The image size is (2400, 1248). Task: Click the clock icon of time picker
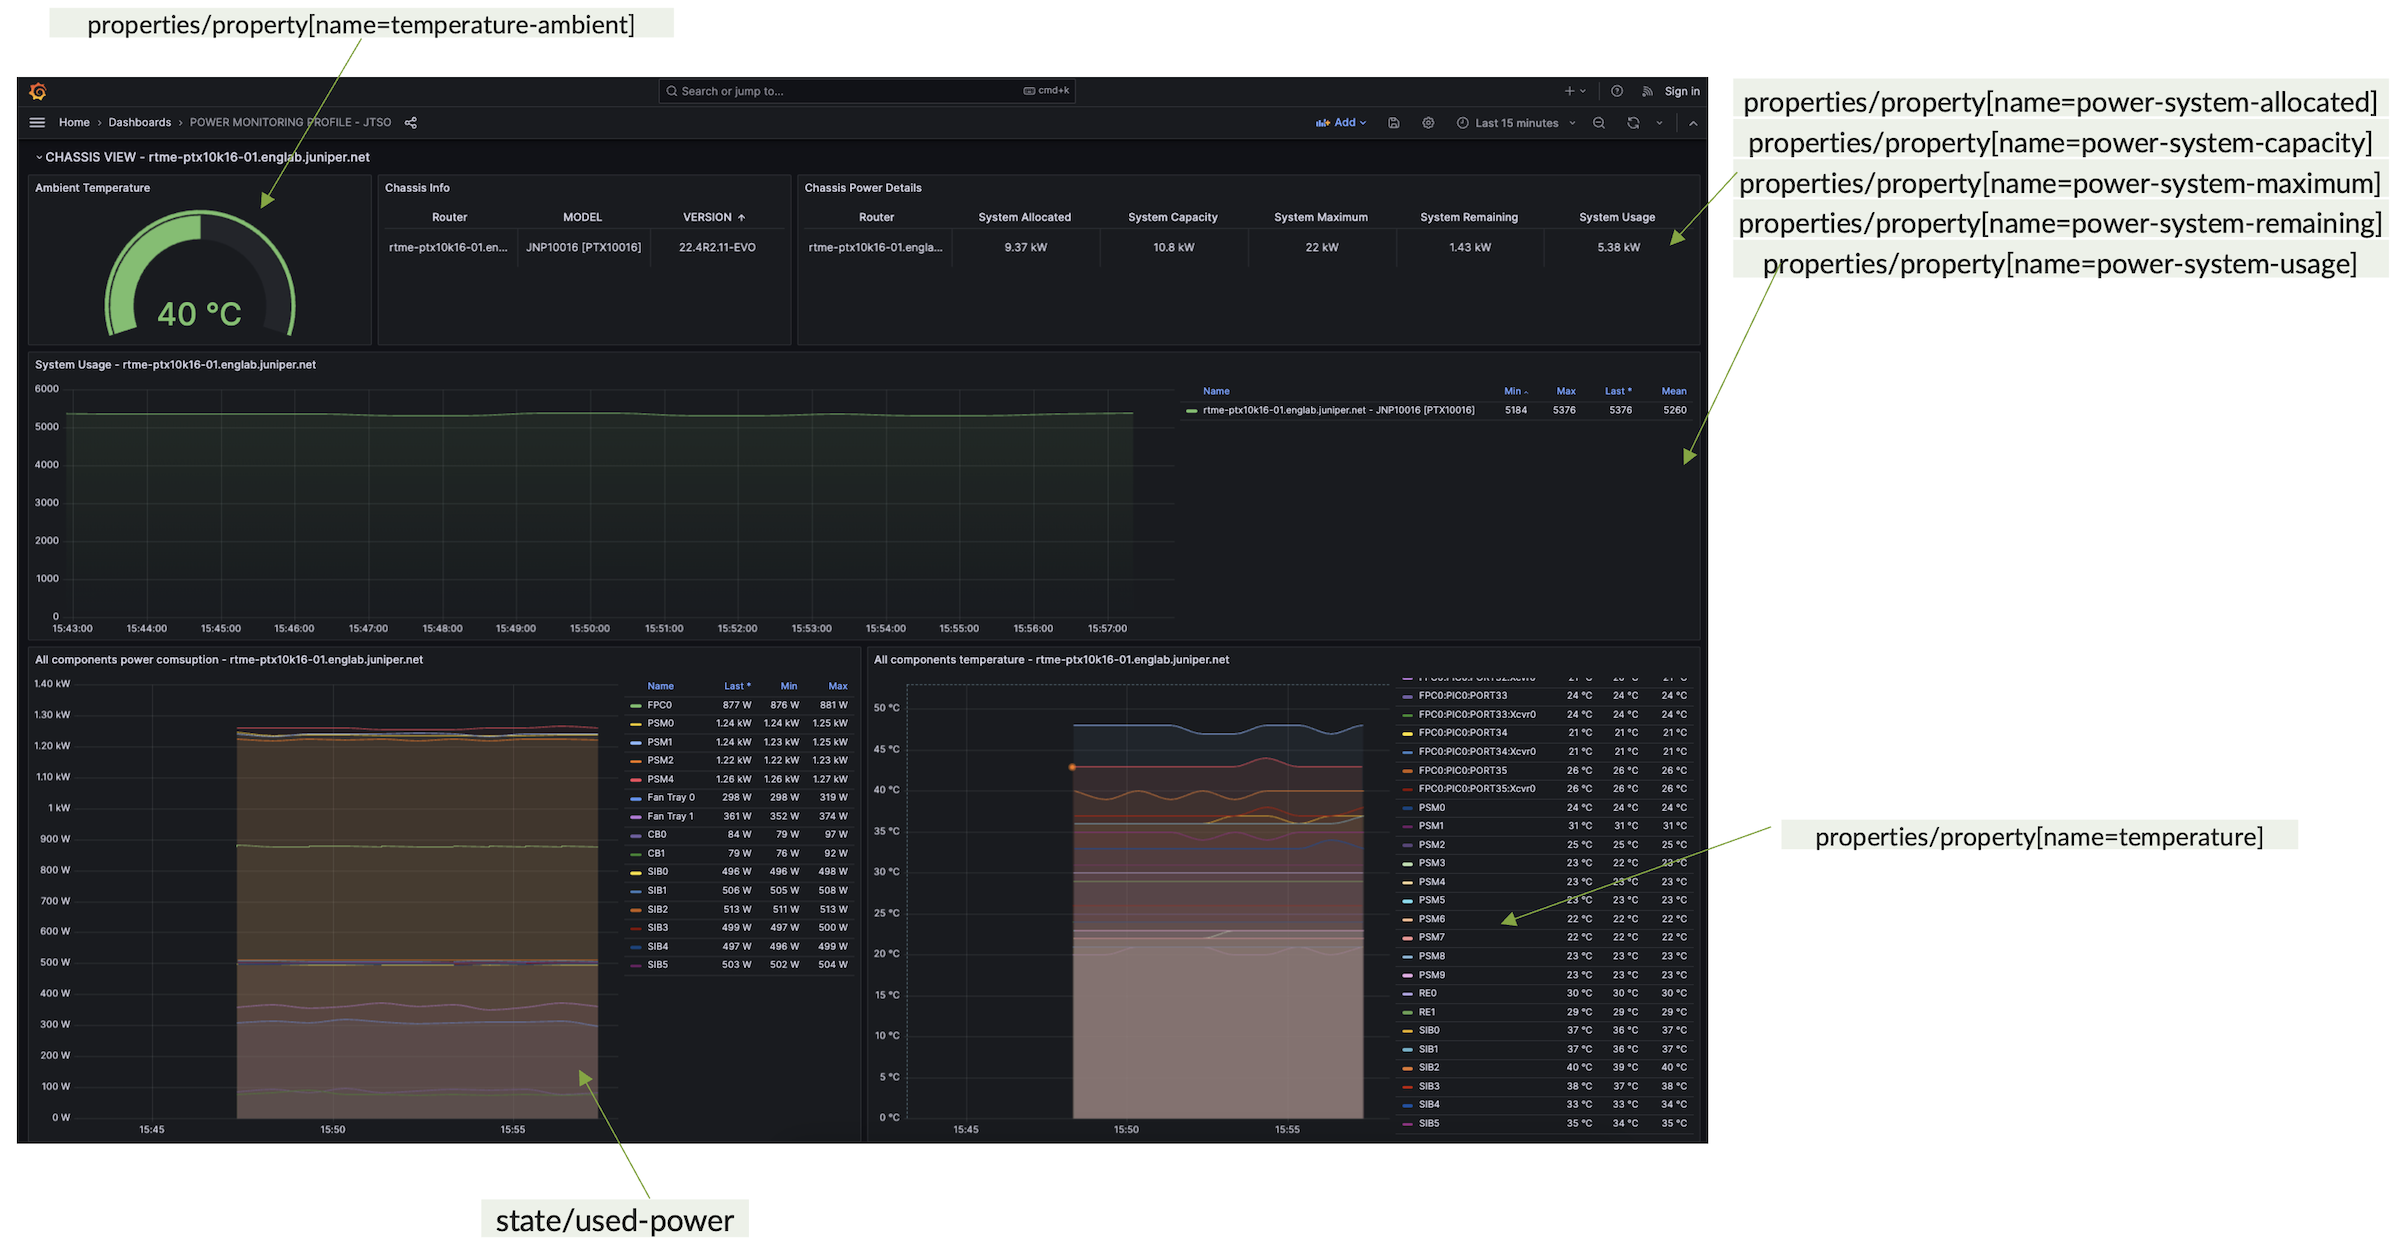pyautogui.click(x=1463, y=123)
